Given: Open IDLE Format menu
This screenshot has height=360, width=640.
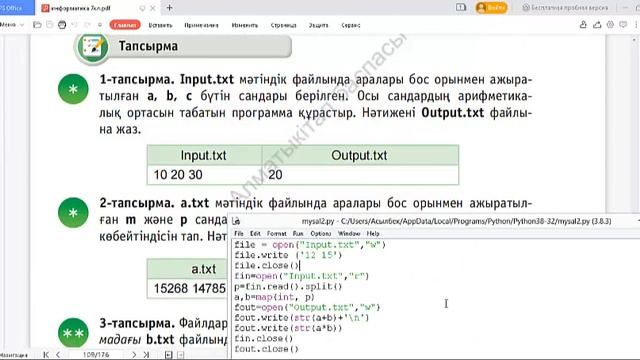Looking at the screenshot, I should [276, 233].
